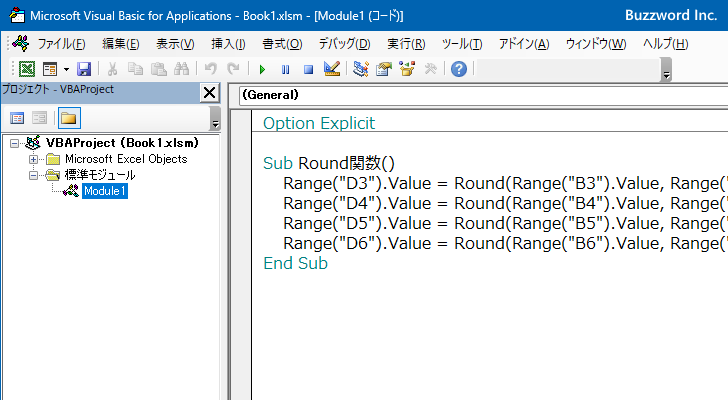The height and width of the screenshot is (400, 728).
Task: Click the Insert UserForm icon
Action: click(x=50, y=69)
